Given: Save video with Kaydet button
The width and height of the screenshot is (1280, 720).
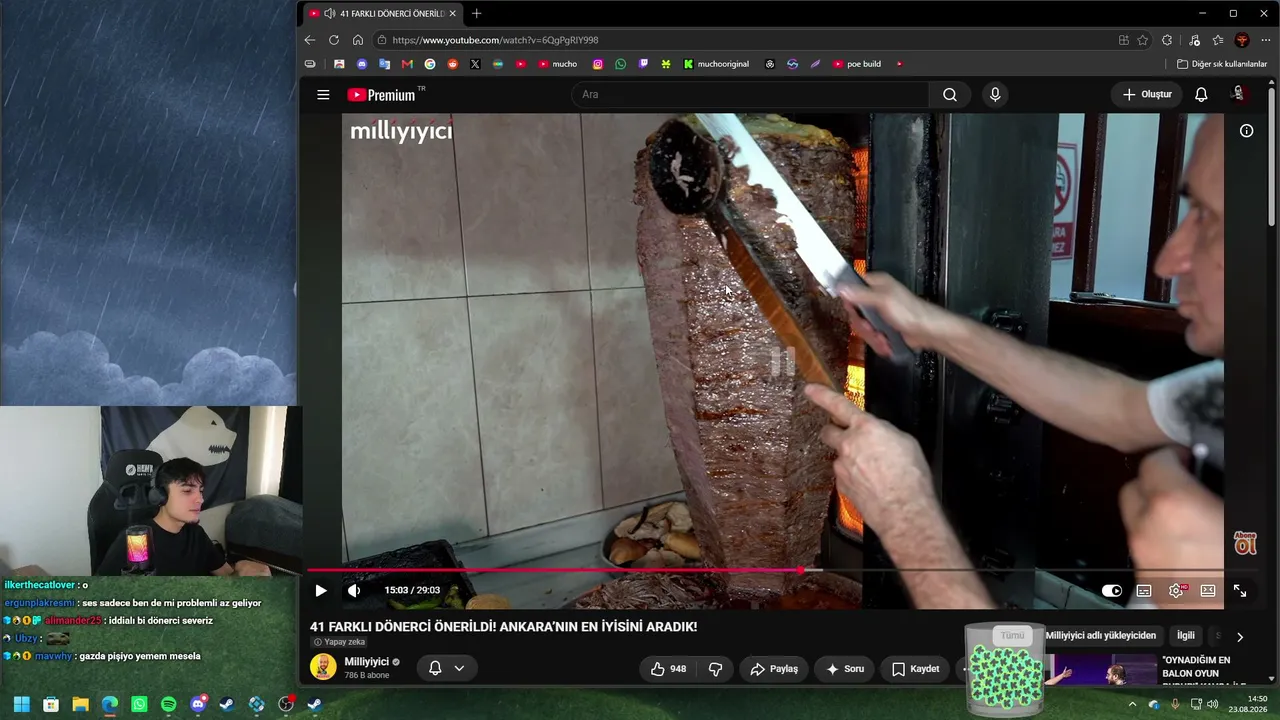Looking at the screenshot, I should point(915,669).
